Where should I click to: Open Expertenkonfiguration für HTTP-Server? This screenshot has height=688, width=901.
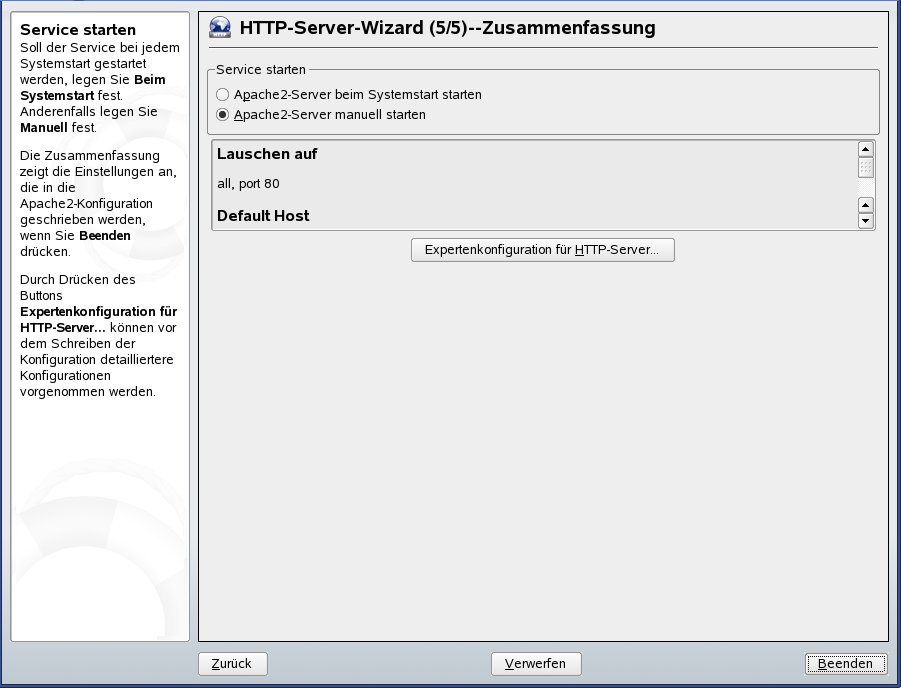pyautogui.click(x=542, y=250)
